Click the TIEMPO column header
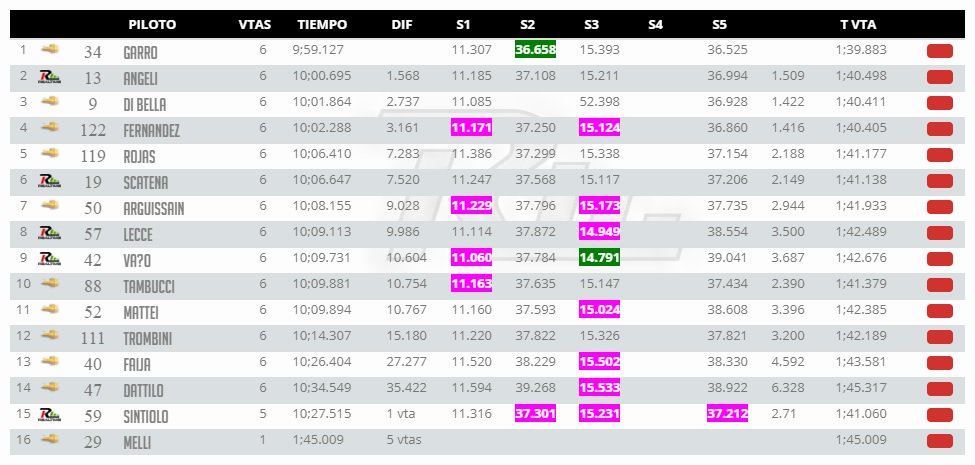 click(x=322, y=25)
